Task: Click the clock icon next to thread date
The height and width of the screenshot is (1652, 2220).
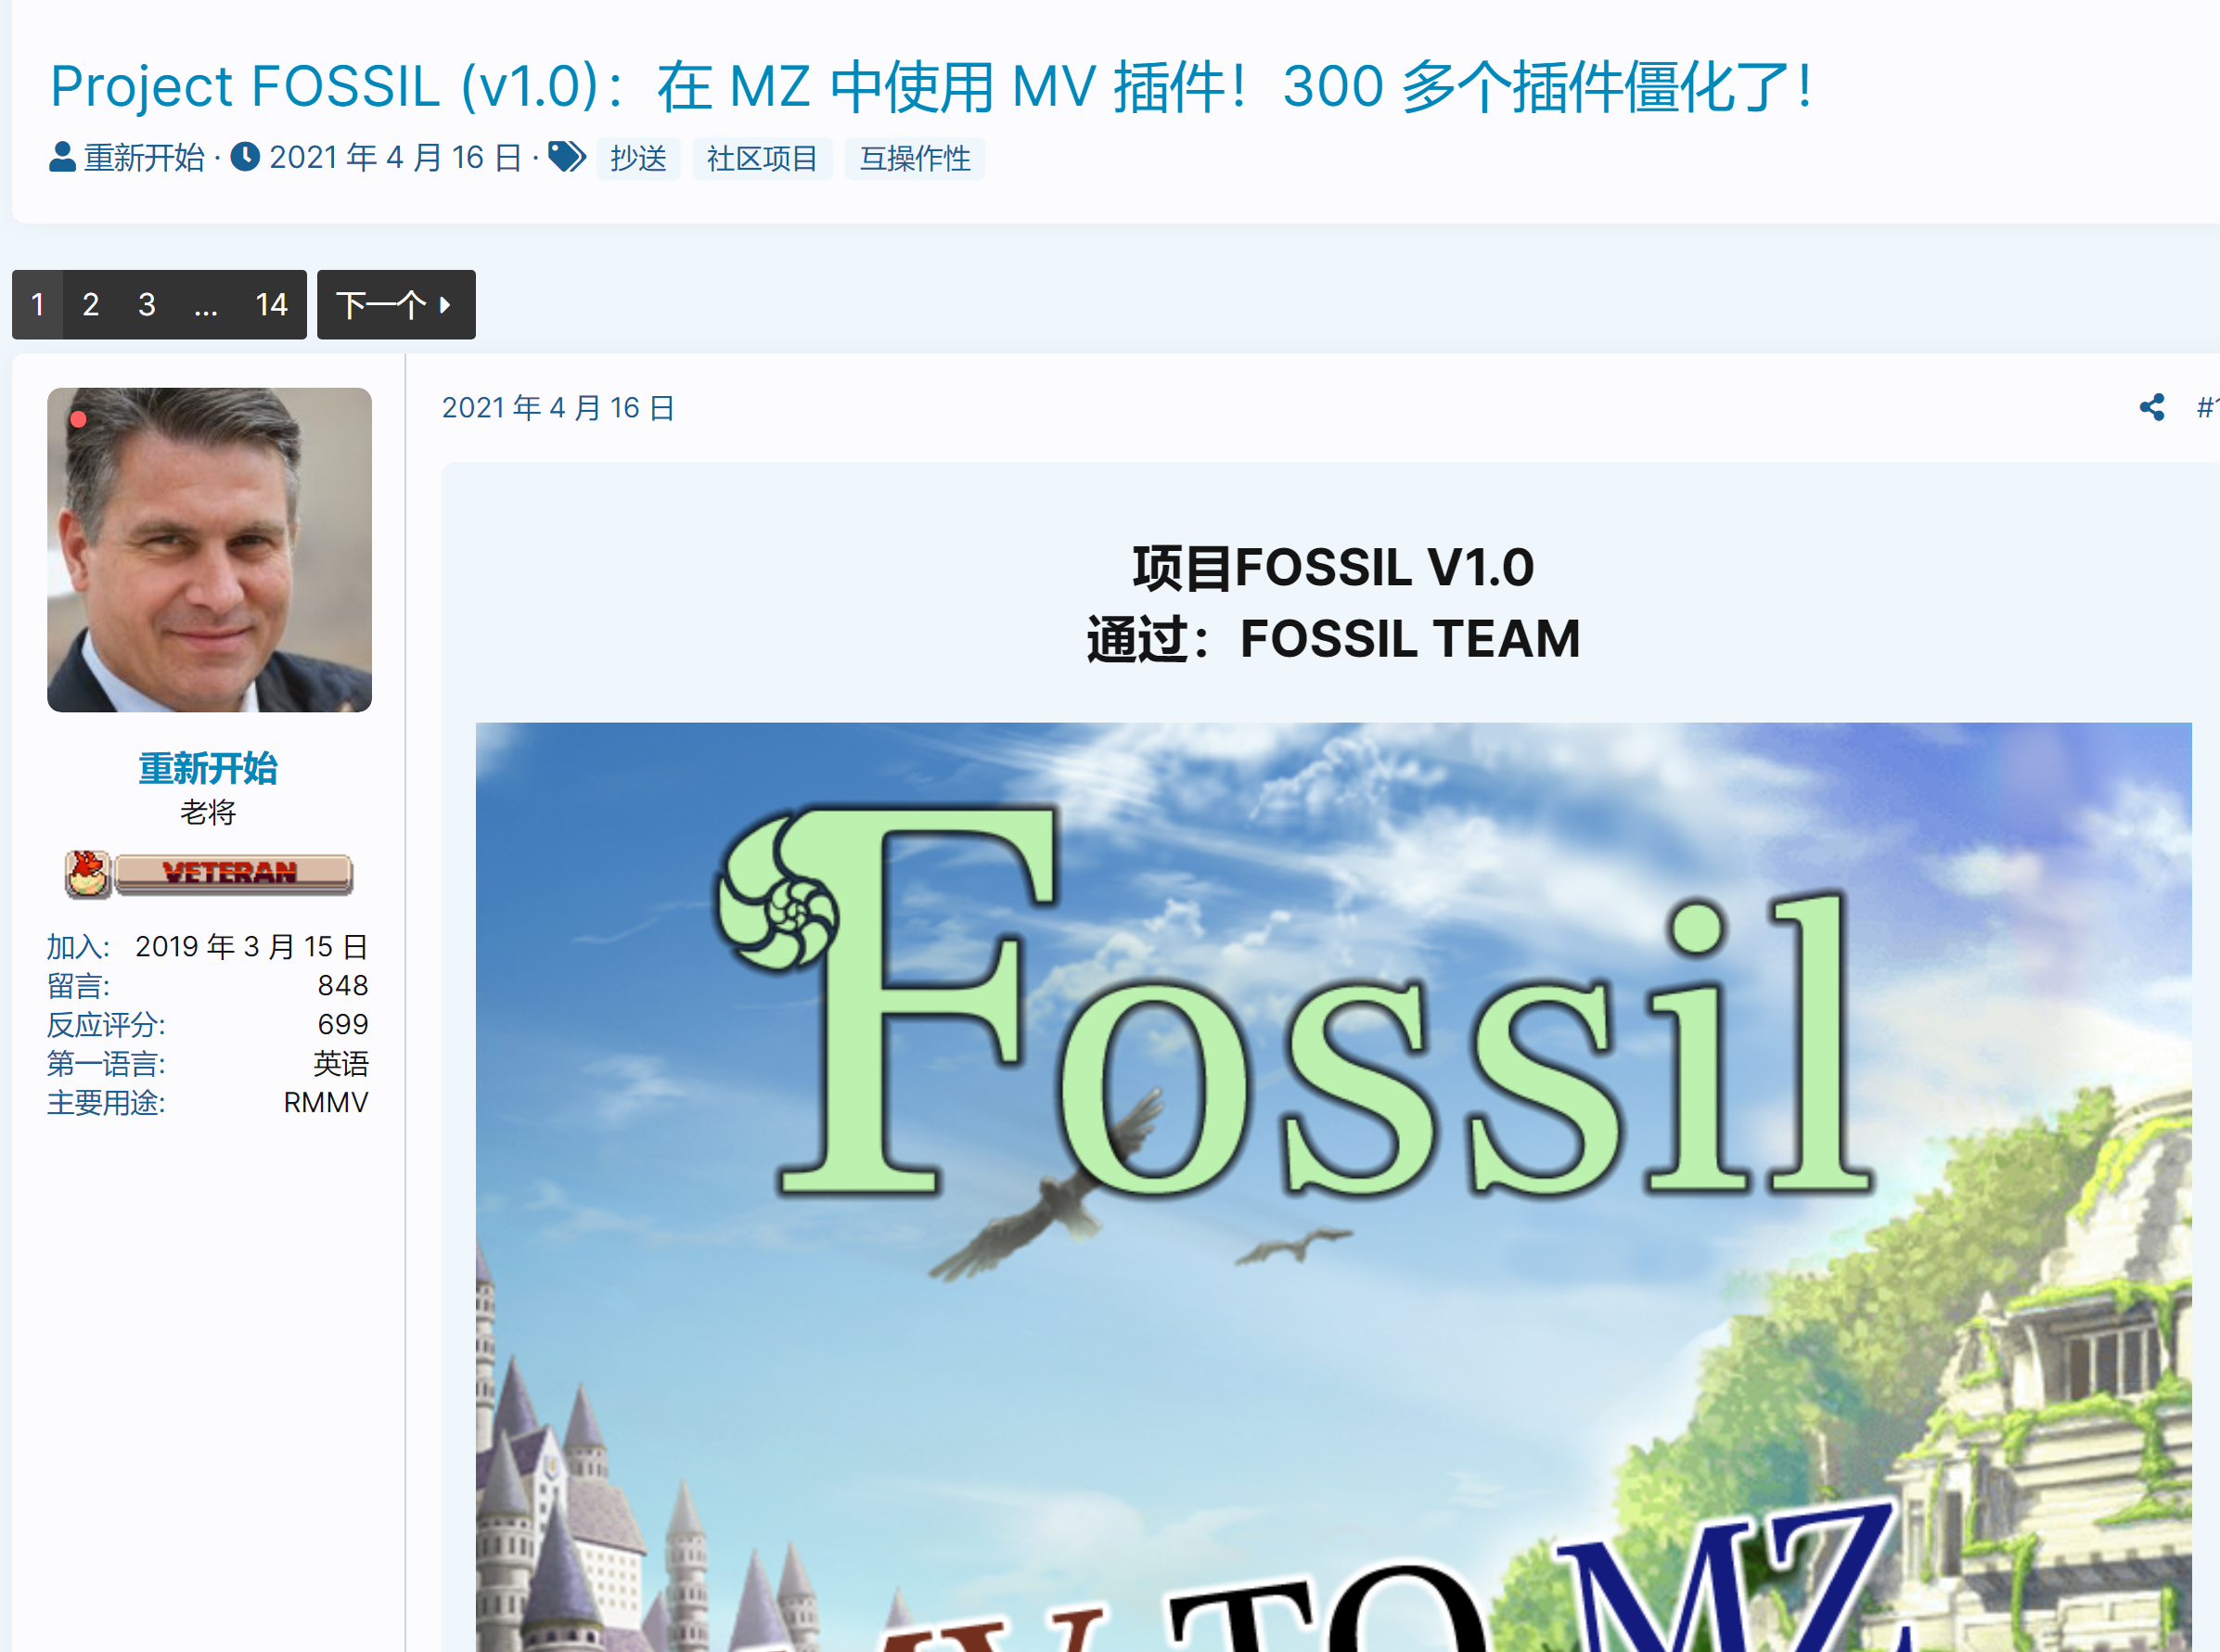Action: tap(245, 157)
